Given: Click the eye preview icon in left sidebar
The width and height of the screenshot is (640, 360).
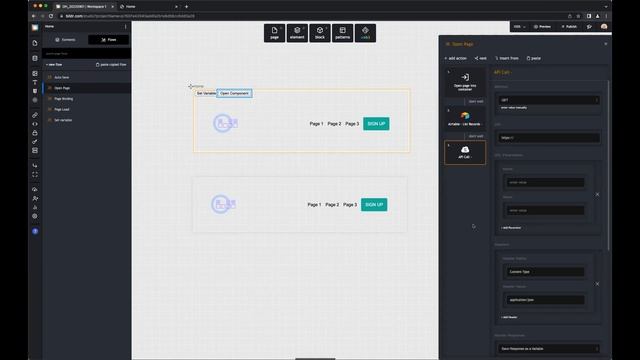Looking at the screenshot, I should point(35,124).
